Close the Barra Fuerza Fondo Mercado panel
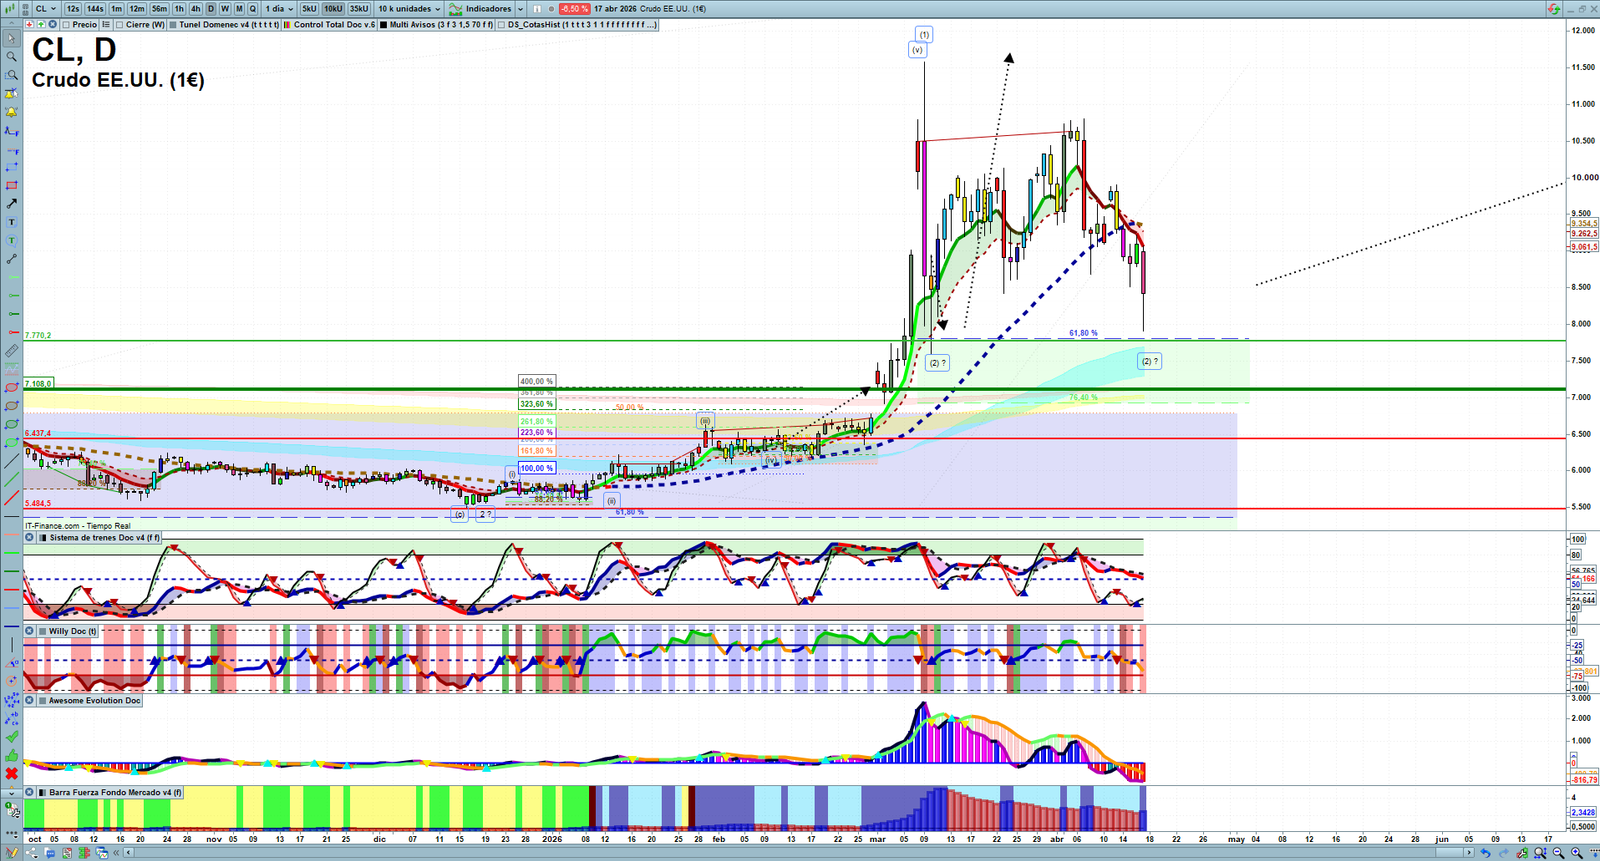The height and width of the screenshot is (861, 1600). pyautogui.click(x=30, y=792)
